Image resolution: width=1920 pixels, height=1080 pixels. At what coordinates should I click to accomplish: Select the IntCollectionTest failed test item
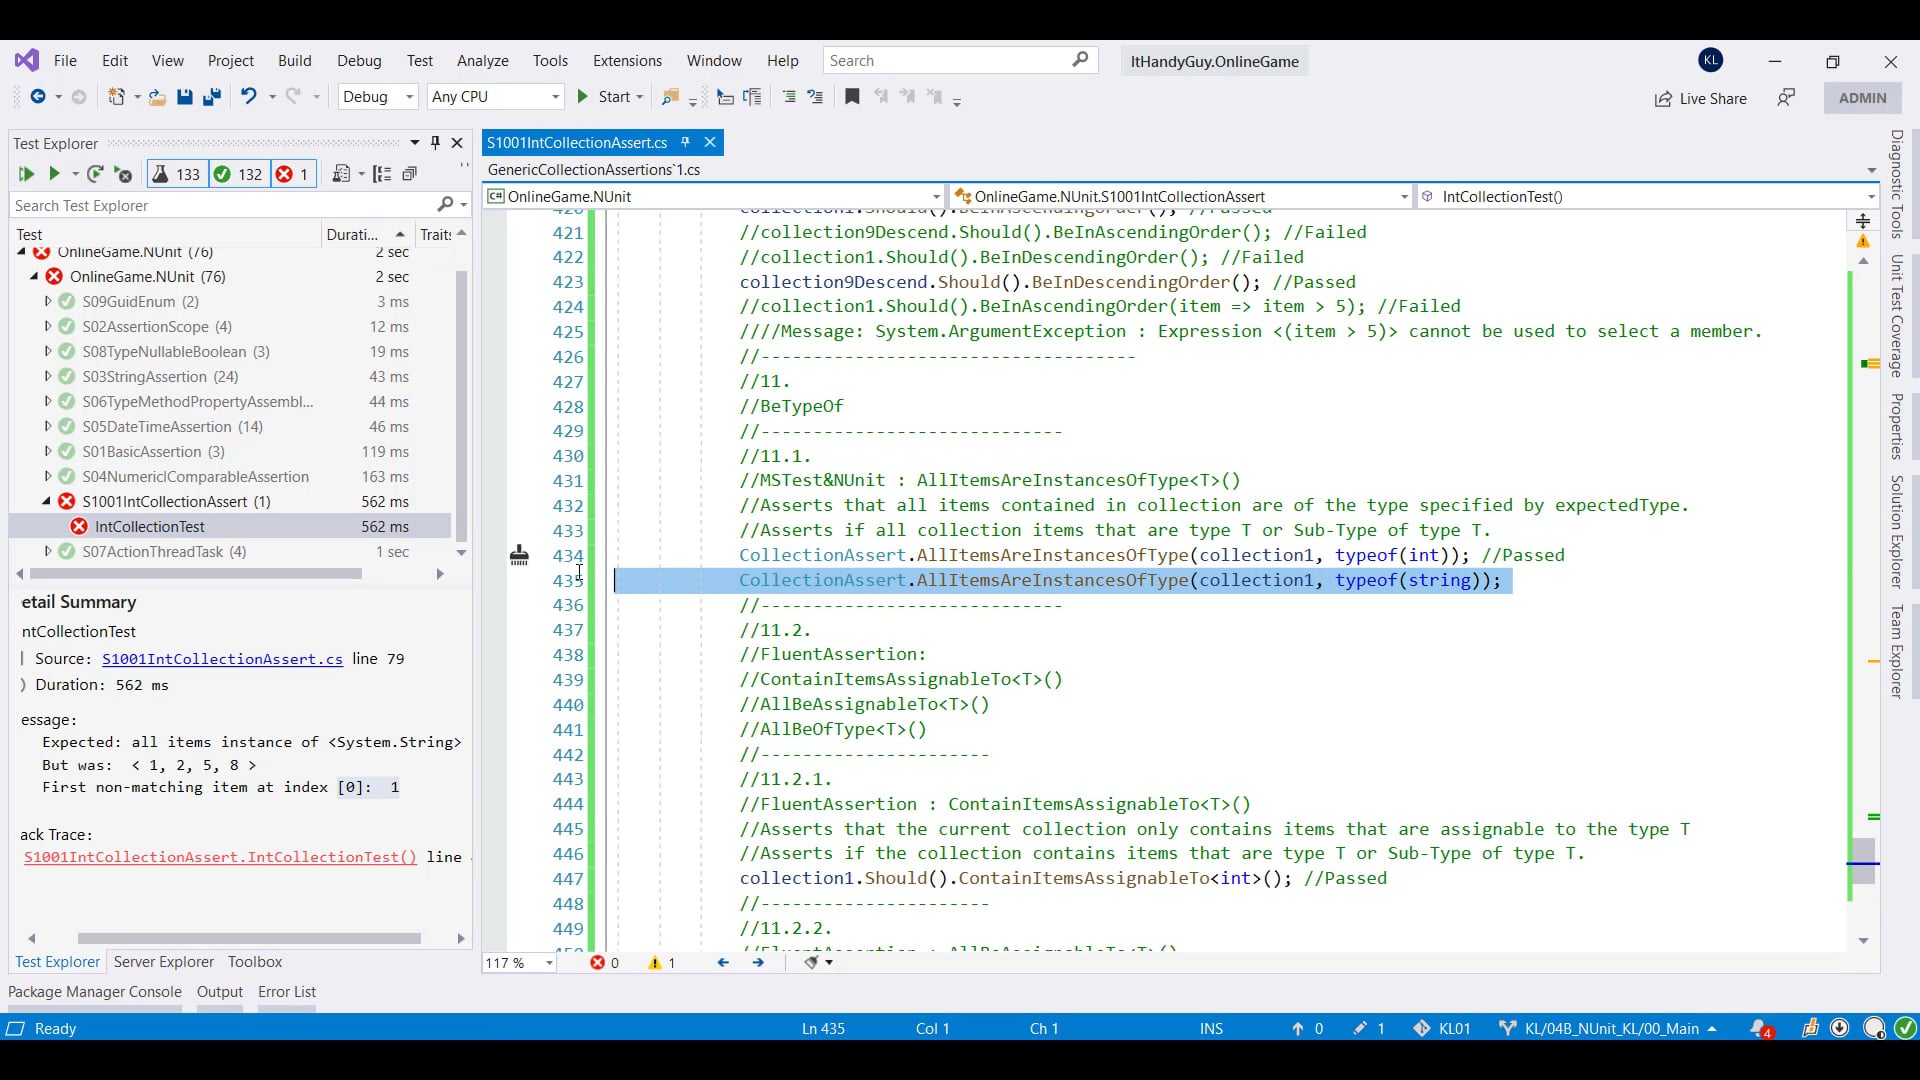[150, 527]
